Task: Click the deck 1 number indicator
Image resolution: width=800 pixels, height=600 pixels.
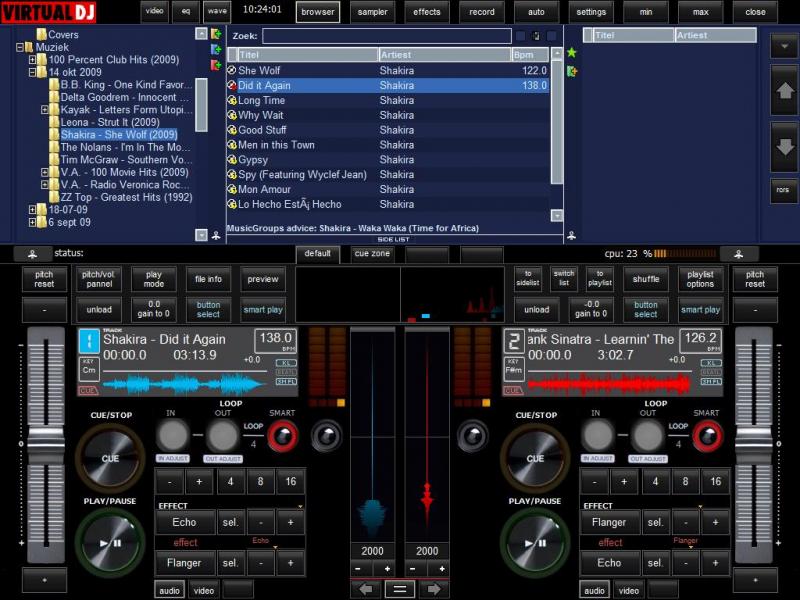Action: pos(89,341)
